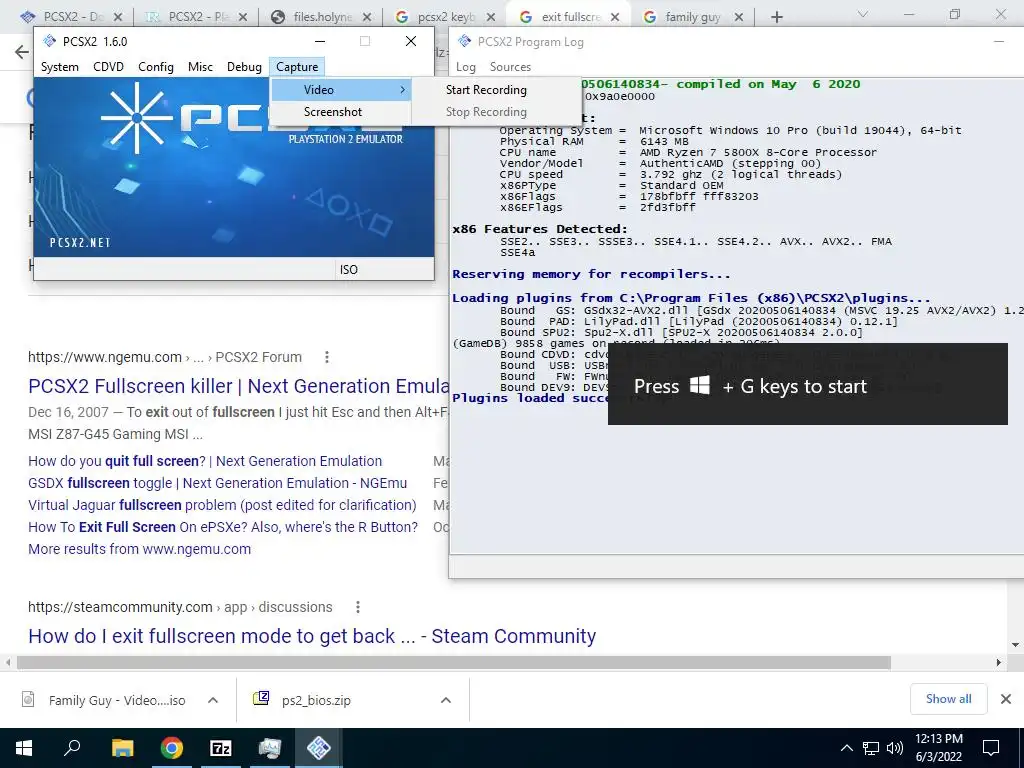Open the taskbar app left of PCSX2
The width and height of the screenshot is (1024, 768).
[270, 748]
